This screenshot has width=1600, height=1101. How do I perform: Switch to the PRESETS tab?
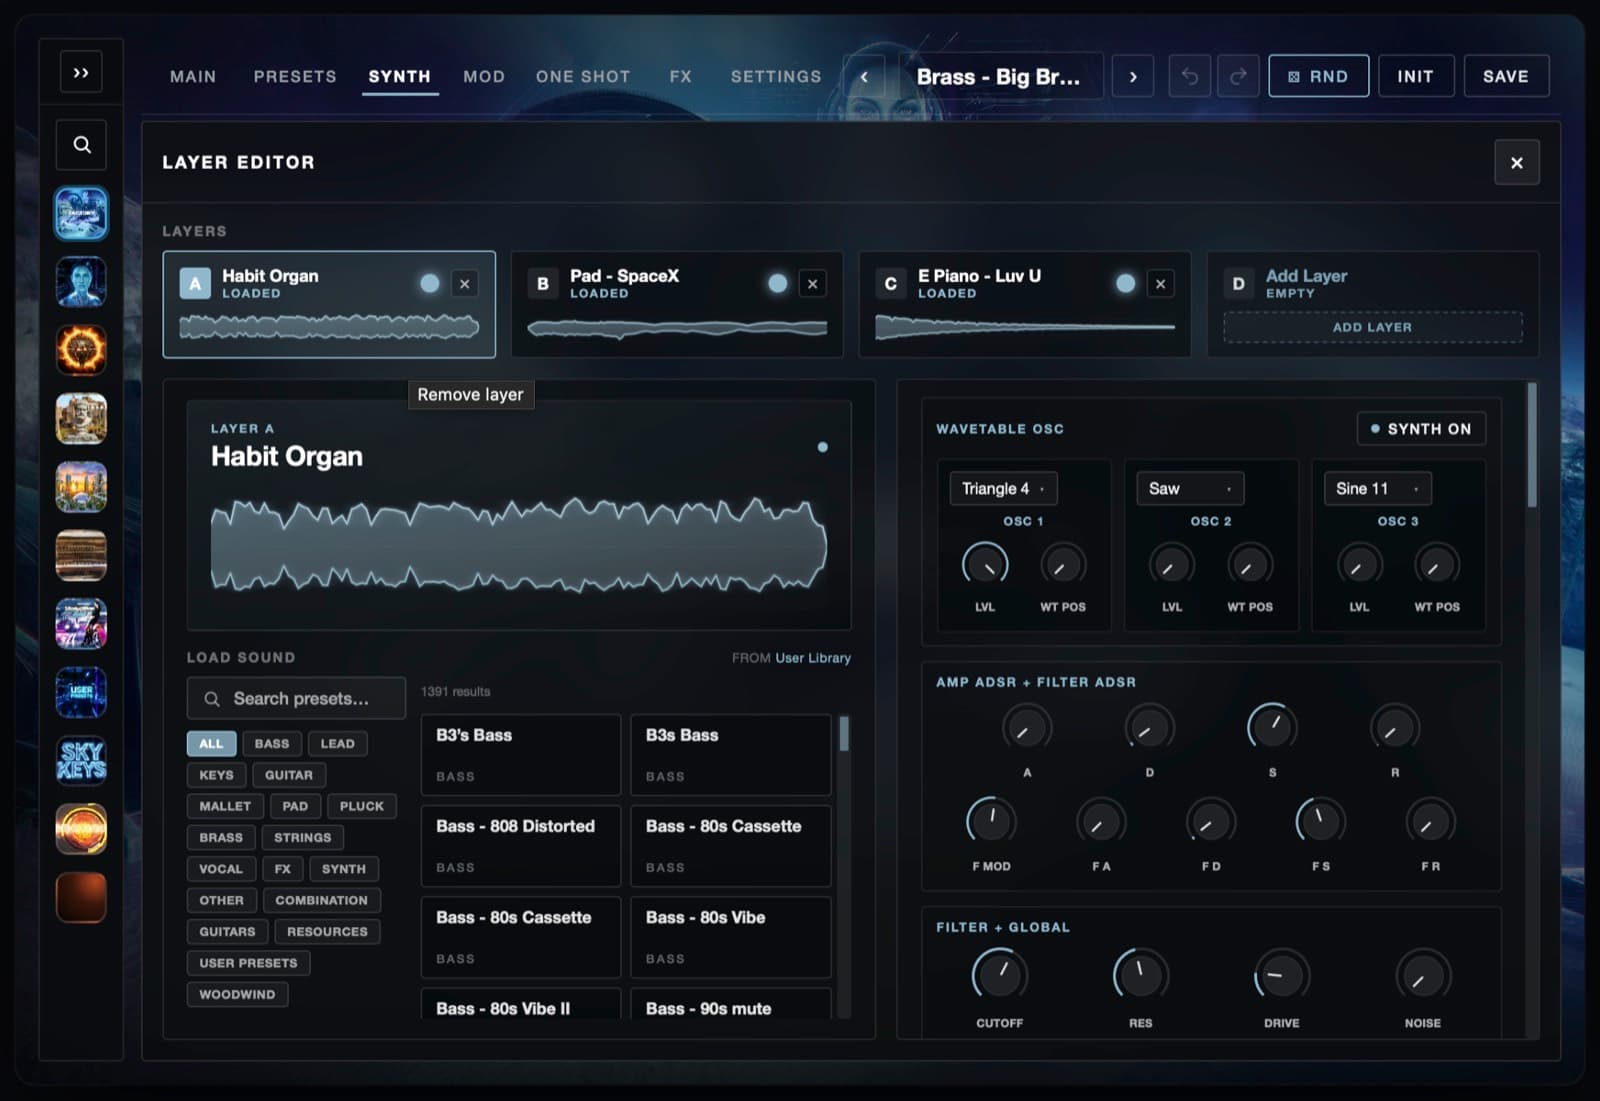(295, 76)
